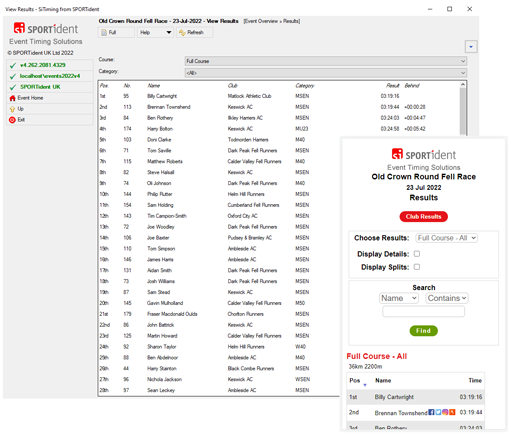The image size is (510, 435).
Task: Click the SPORTident logo in the web panel
Action: pyautogui.click(x=423, y=154)
